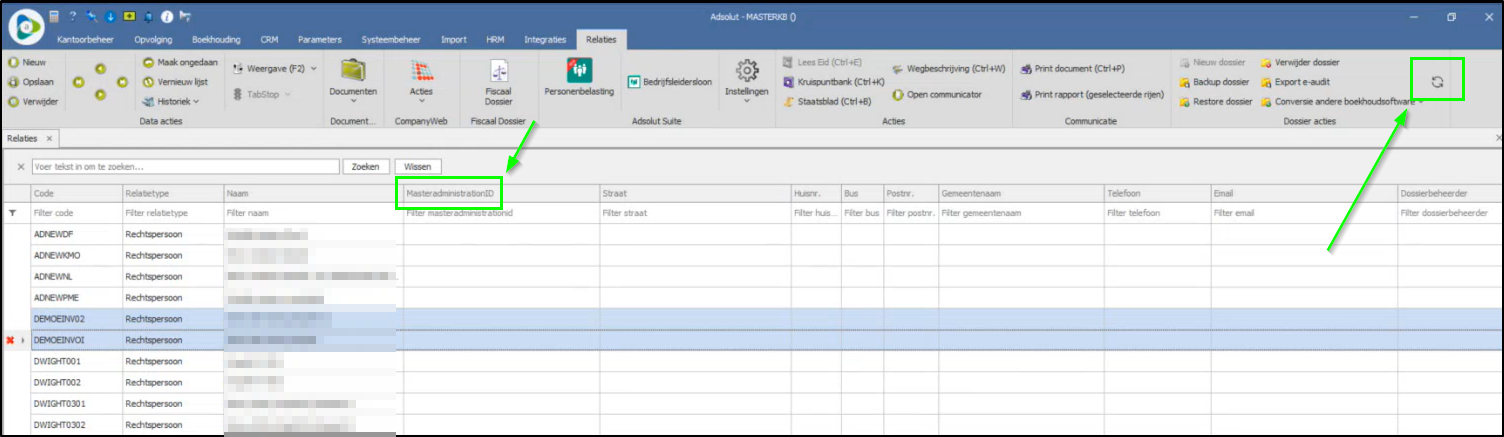Switch to the Integraties ribbon tab
Viewport: 1504px width, 437px height.
(x=543, y=40)
